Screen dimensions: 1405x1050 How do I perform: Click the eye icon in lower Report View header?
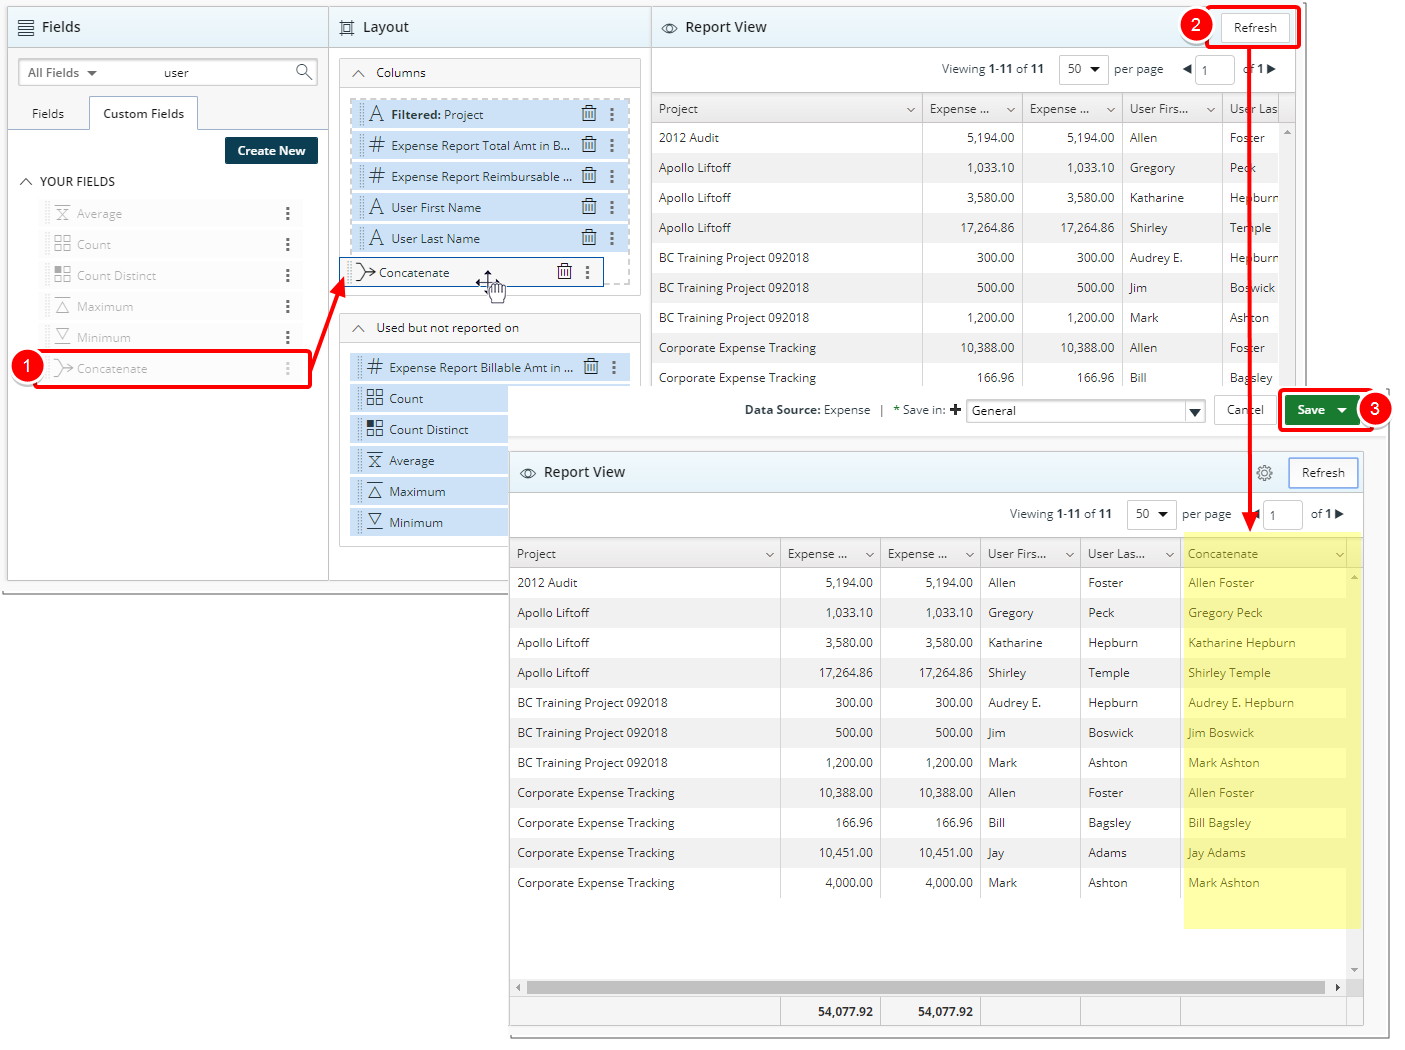pyautogui.click(x=528, y=473)
